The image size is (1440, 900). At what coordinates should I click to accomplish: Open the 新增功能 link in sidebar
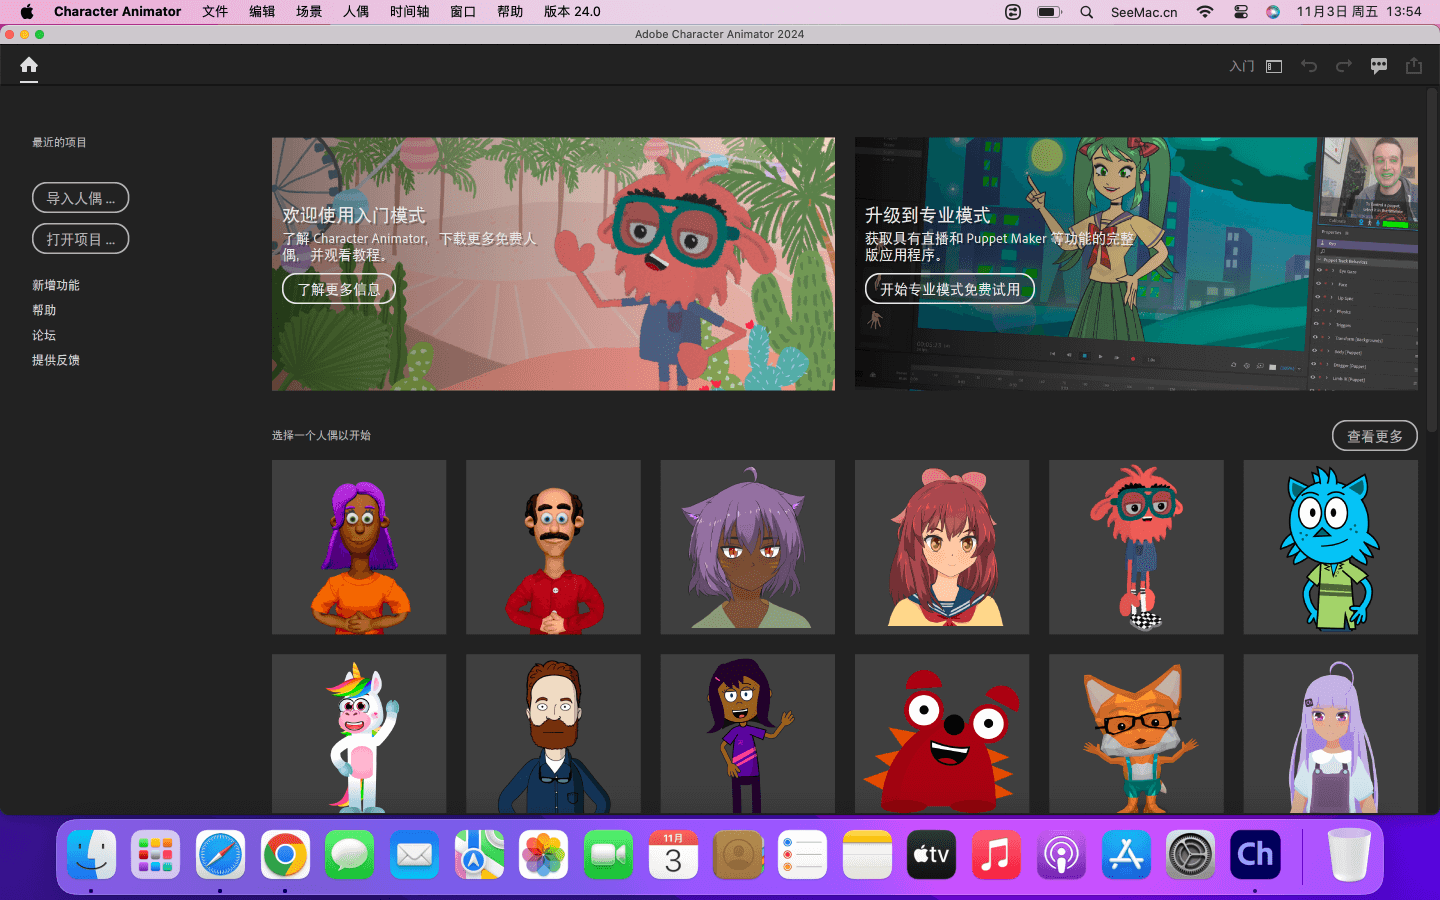coord(56,285)
